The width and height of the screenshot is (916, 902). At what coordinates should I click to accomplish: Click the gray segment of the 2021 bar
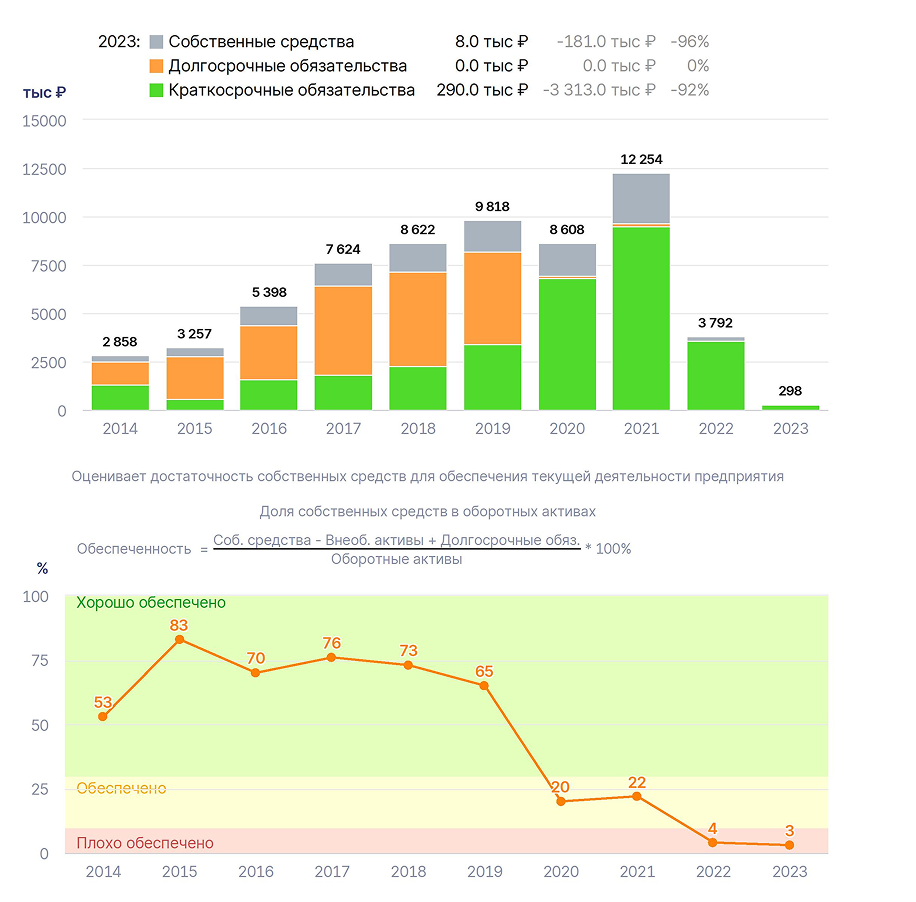pos(641,198)
